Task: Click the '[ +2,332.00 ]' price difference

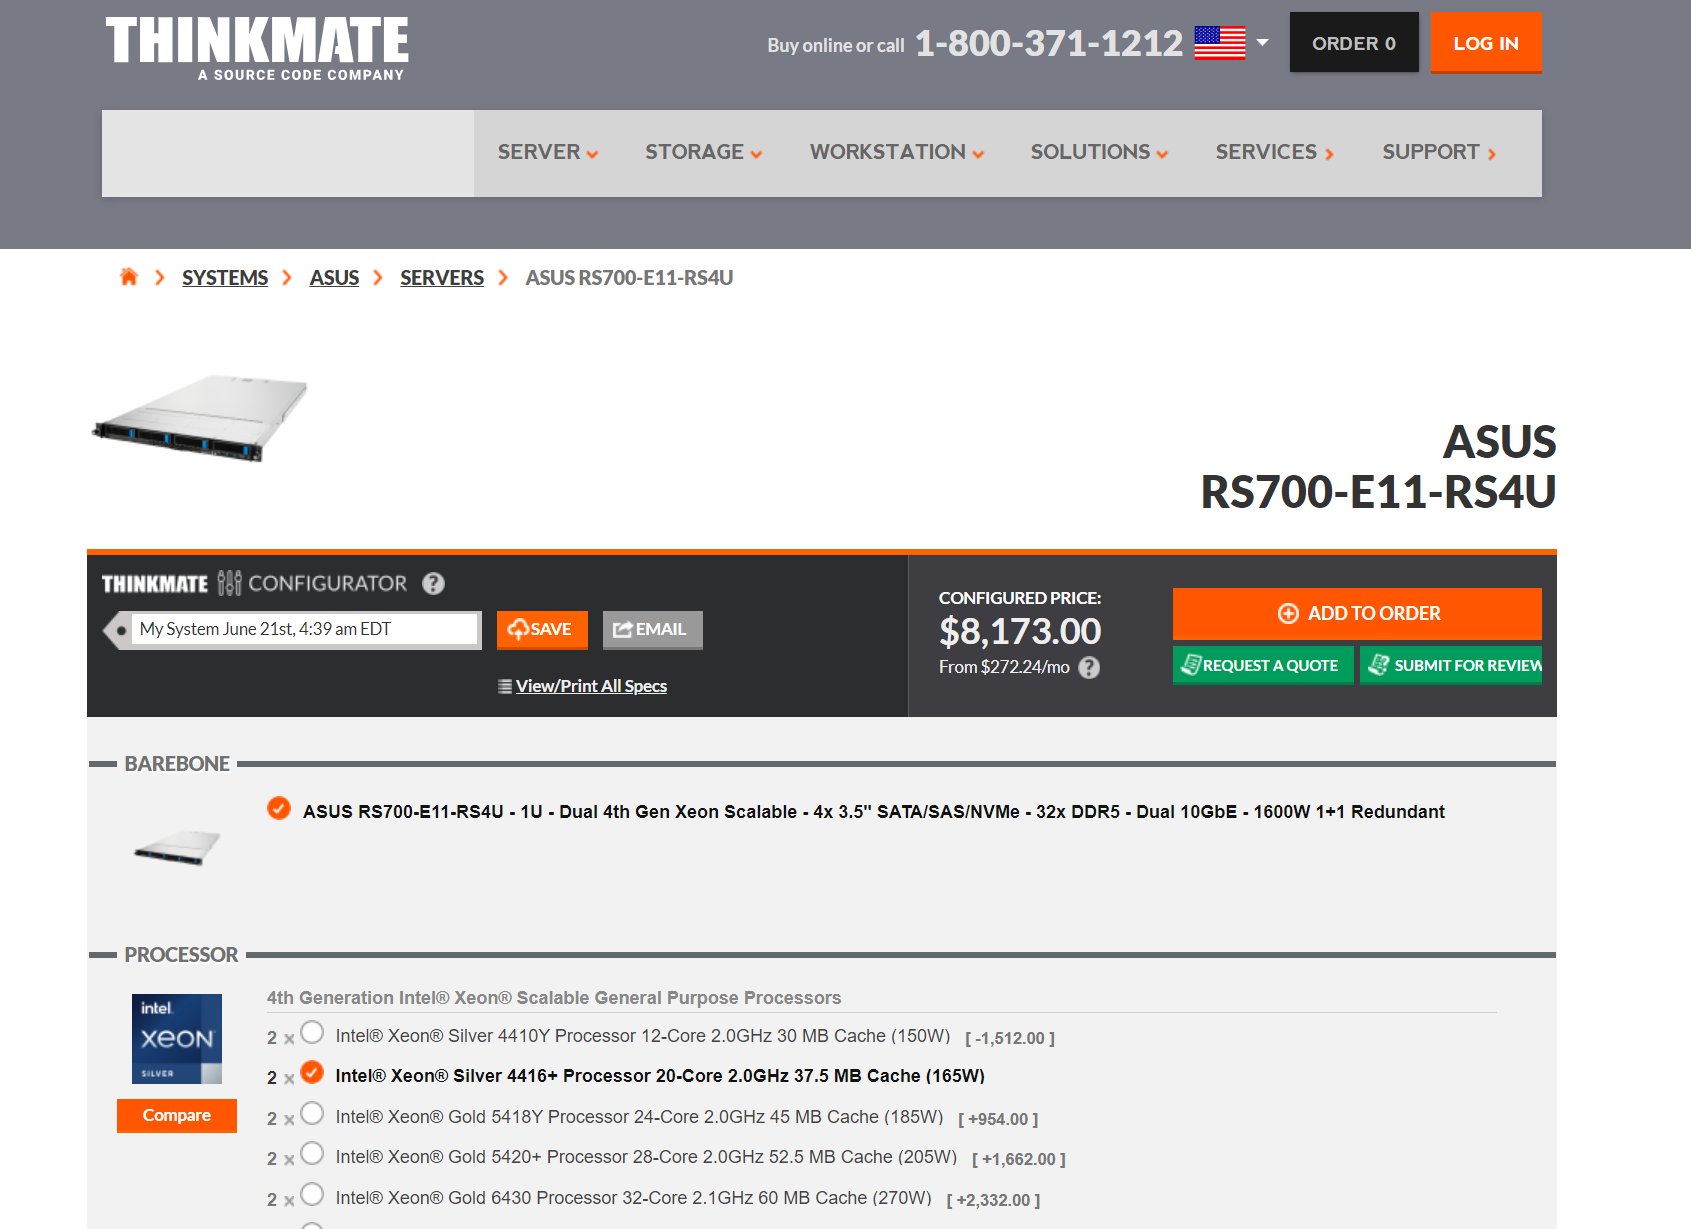Action: pos(994,1200)
